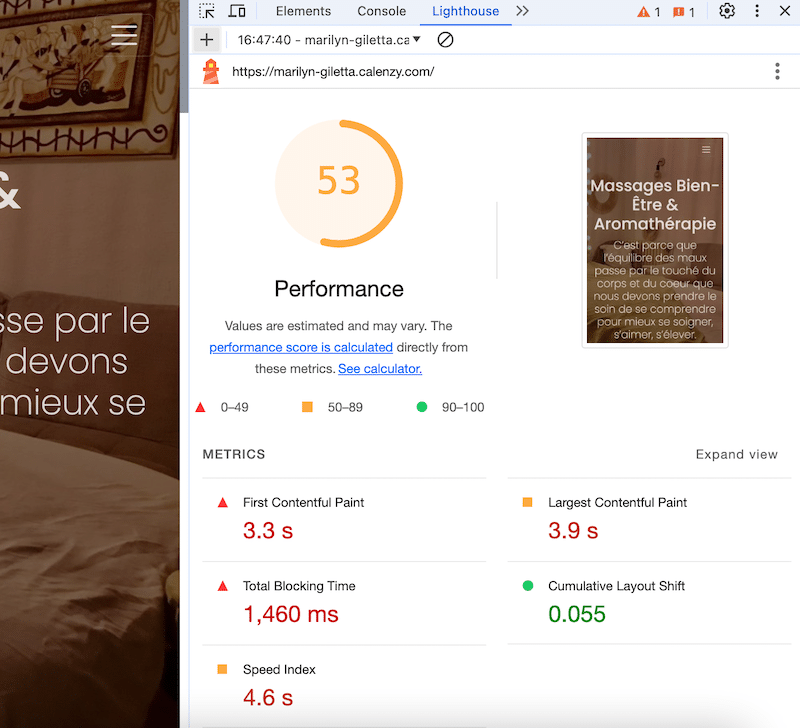Click the plus icon to start new Lighthouse report
This screenshot has height=728, width=800.
tap(206, 40)
